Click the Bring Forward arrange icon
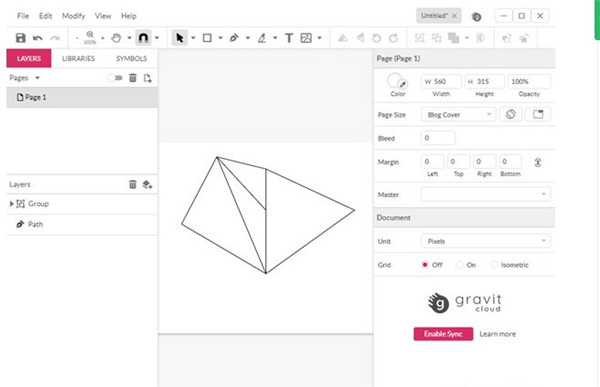The image size is (600, 387). click(507, 38)
